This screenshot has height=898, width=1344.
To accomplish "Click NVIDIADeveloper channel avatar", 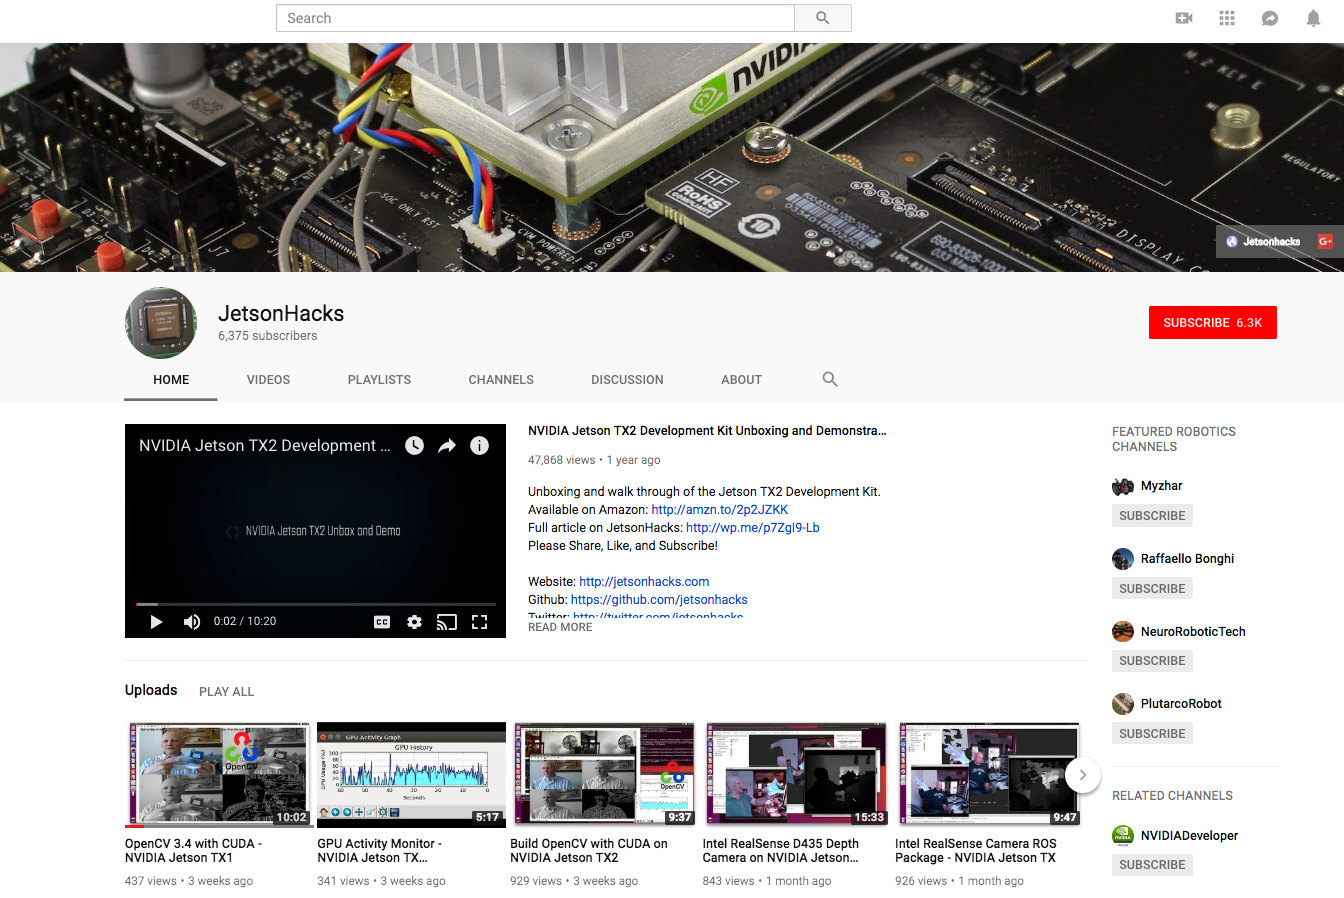I will click(x=1123, y=836).
